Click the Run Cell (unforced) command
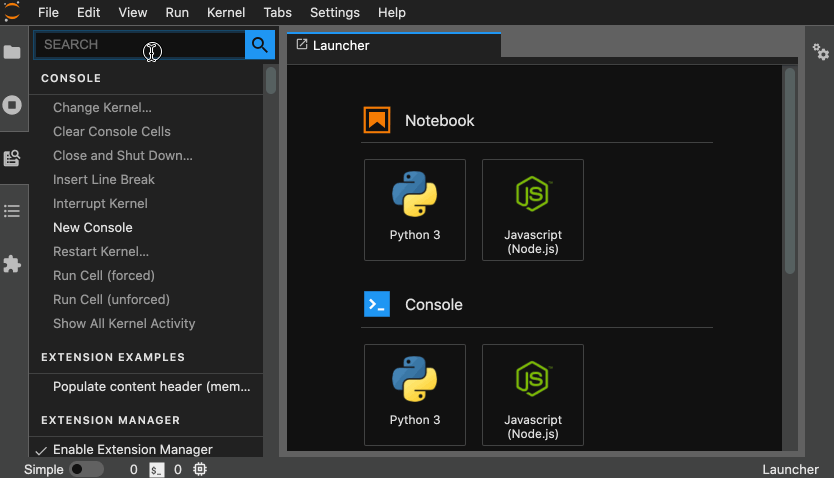 [x=111, y=299]
